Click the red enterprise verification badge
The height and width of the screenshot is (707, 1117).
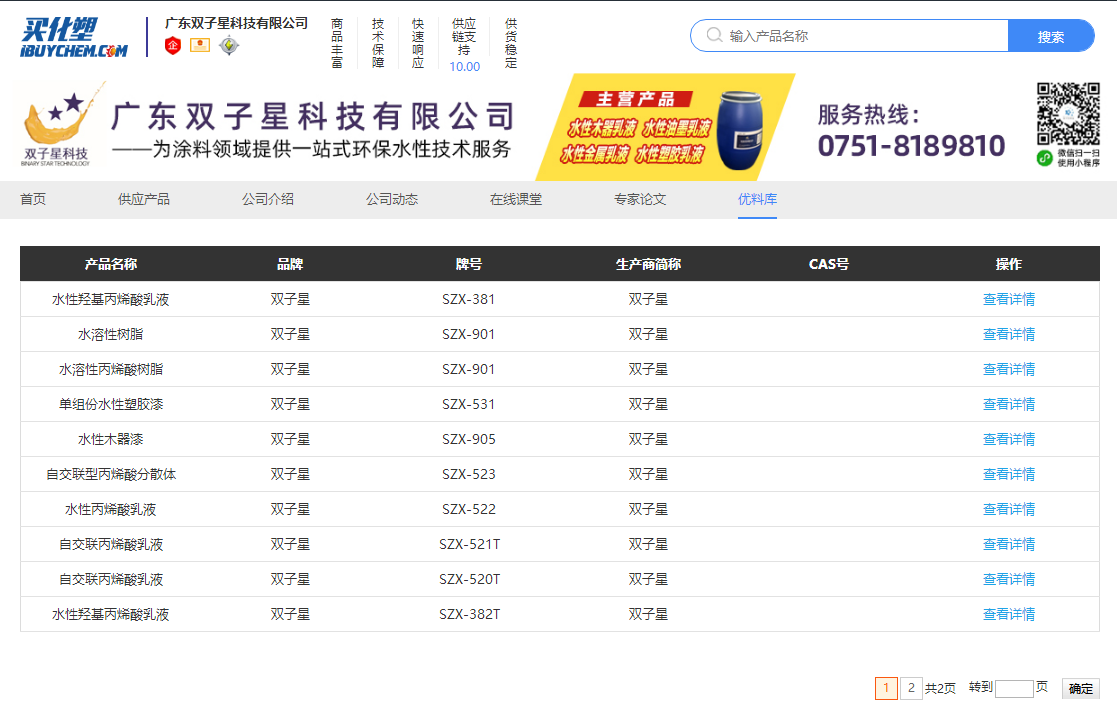(x=172, y=46)
